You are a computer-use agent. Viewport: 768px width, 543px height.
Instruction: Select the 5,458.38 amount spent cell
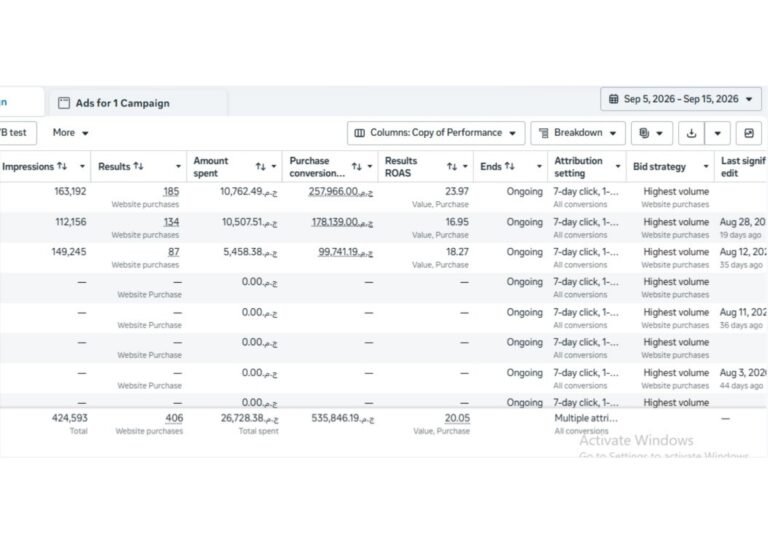(x=250, y=252)
